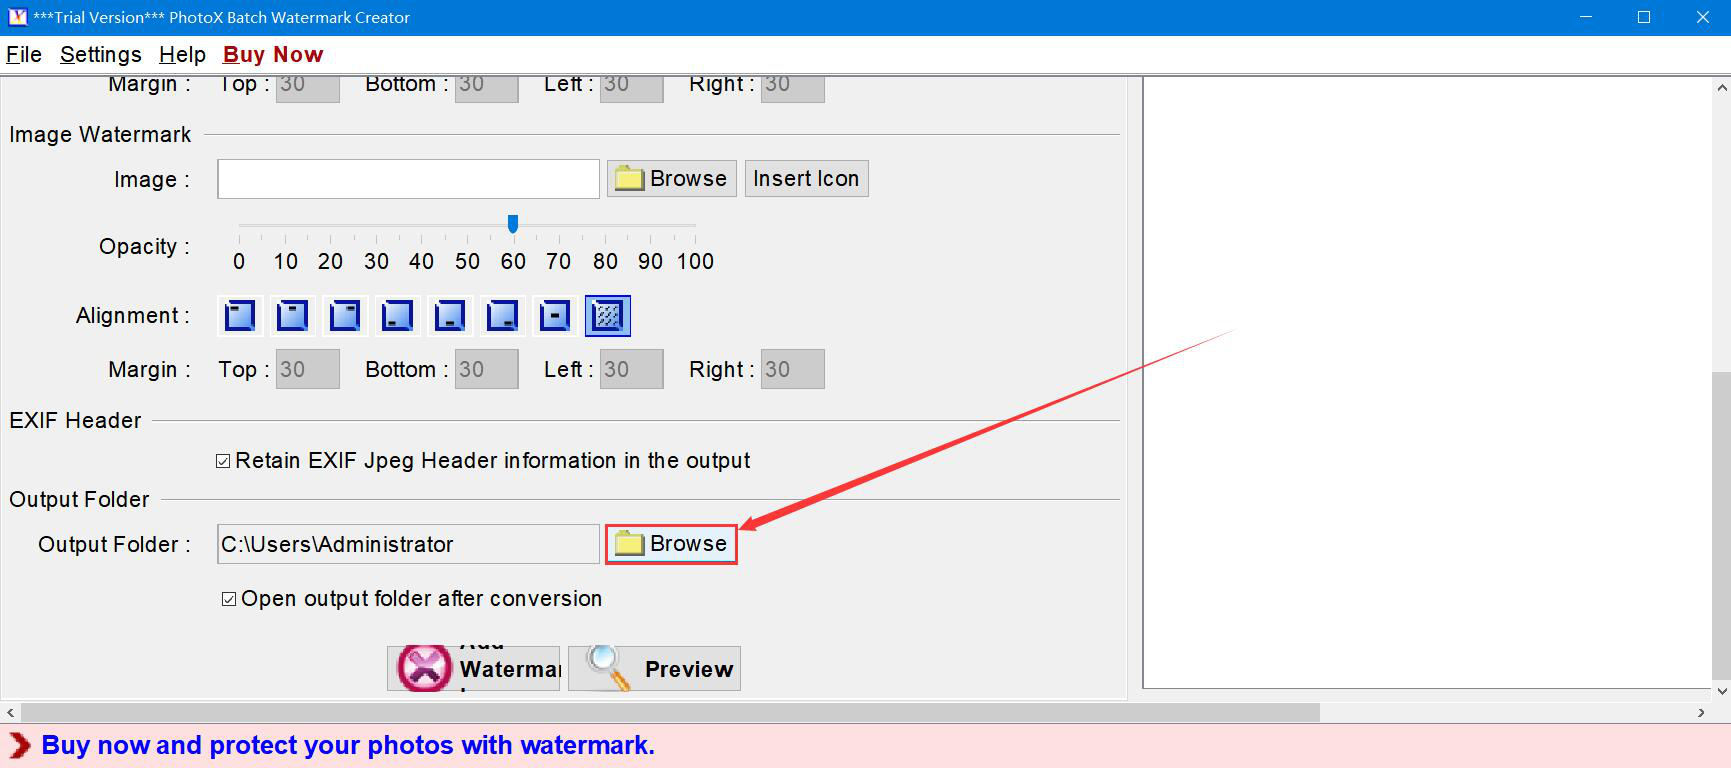Select tiled watermark alignment icon
The image size is (1731, 768).
click(608, 316)
